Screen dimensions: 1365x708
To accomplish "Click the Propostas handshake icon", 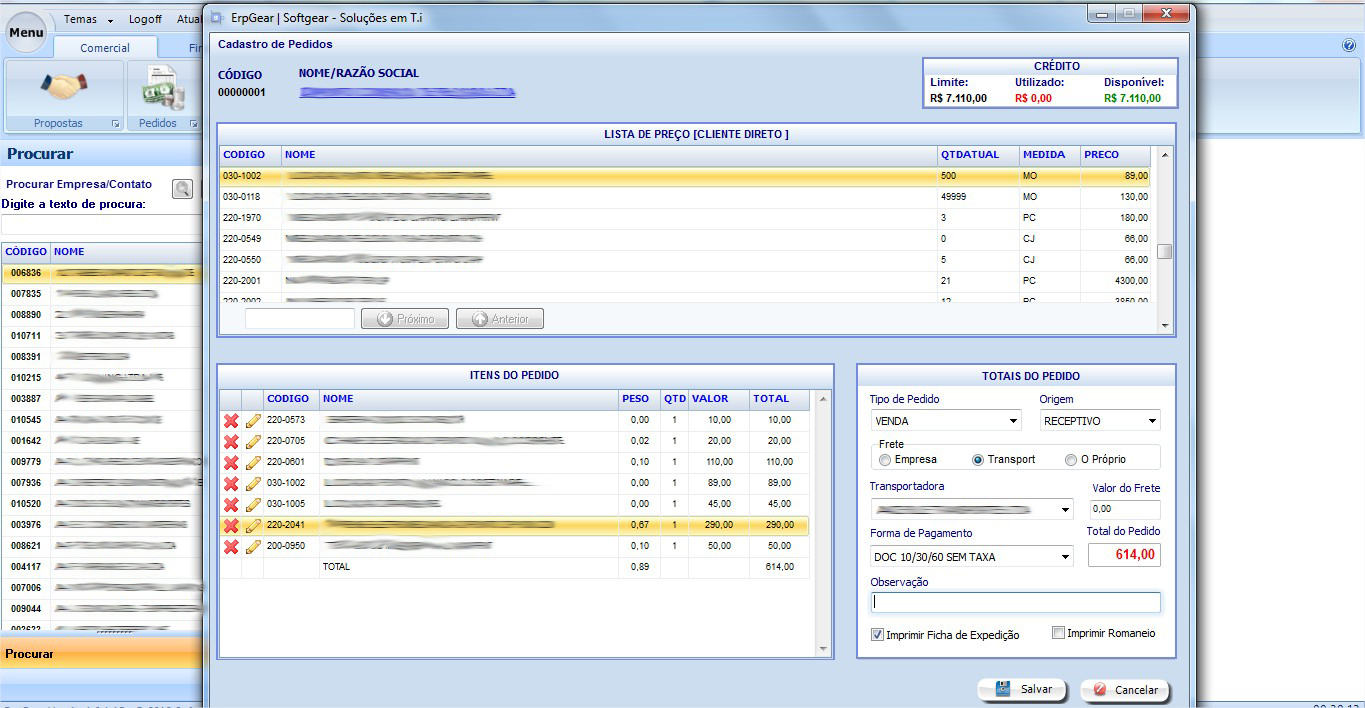I will click(64, 88).
